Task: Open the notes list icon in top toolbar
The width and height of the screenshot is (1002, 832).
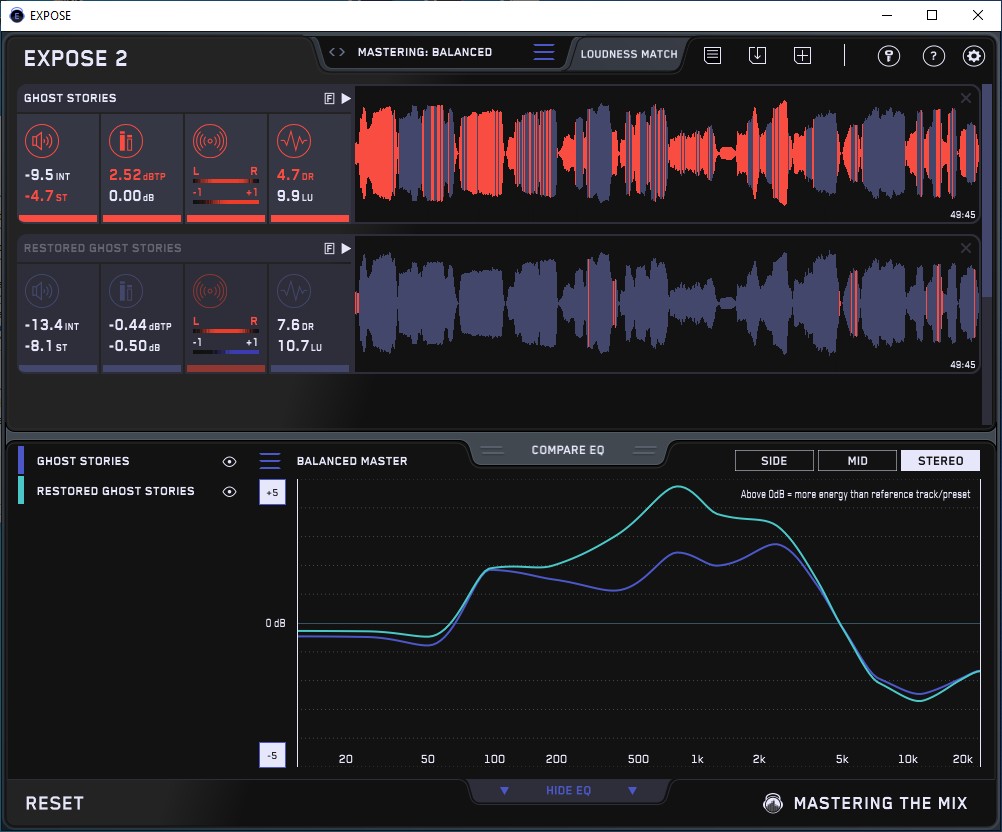Action: 712,56
